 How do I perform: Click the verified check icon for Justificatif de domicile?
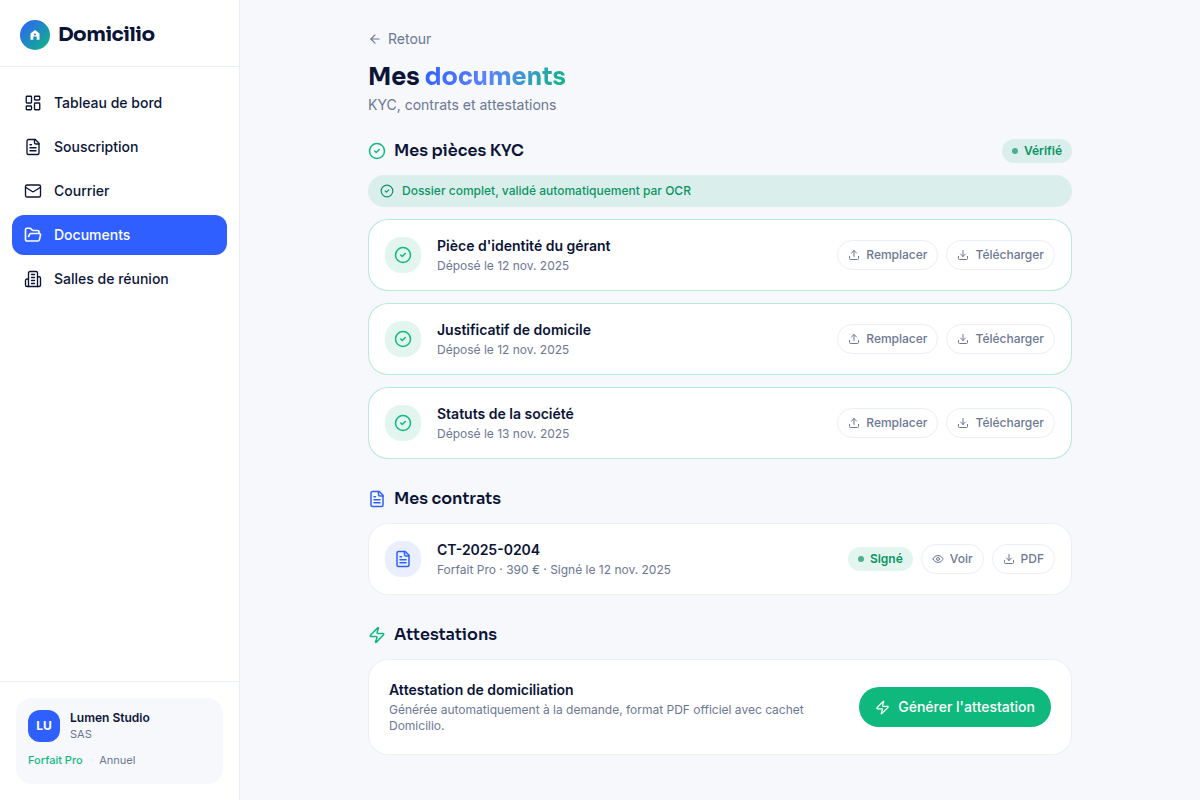(x=403, y=339)
